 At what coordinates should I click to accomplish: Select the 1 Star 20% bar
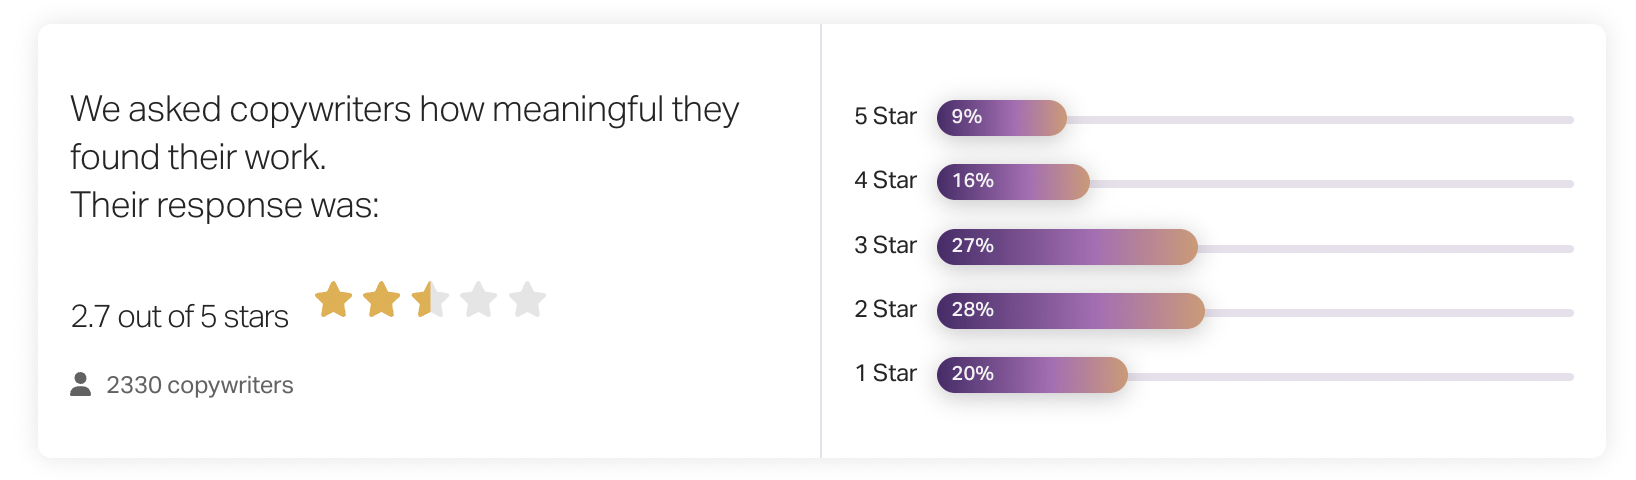(x=1032, y=375)
